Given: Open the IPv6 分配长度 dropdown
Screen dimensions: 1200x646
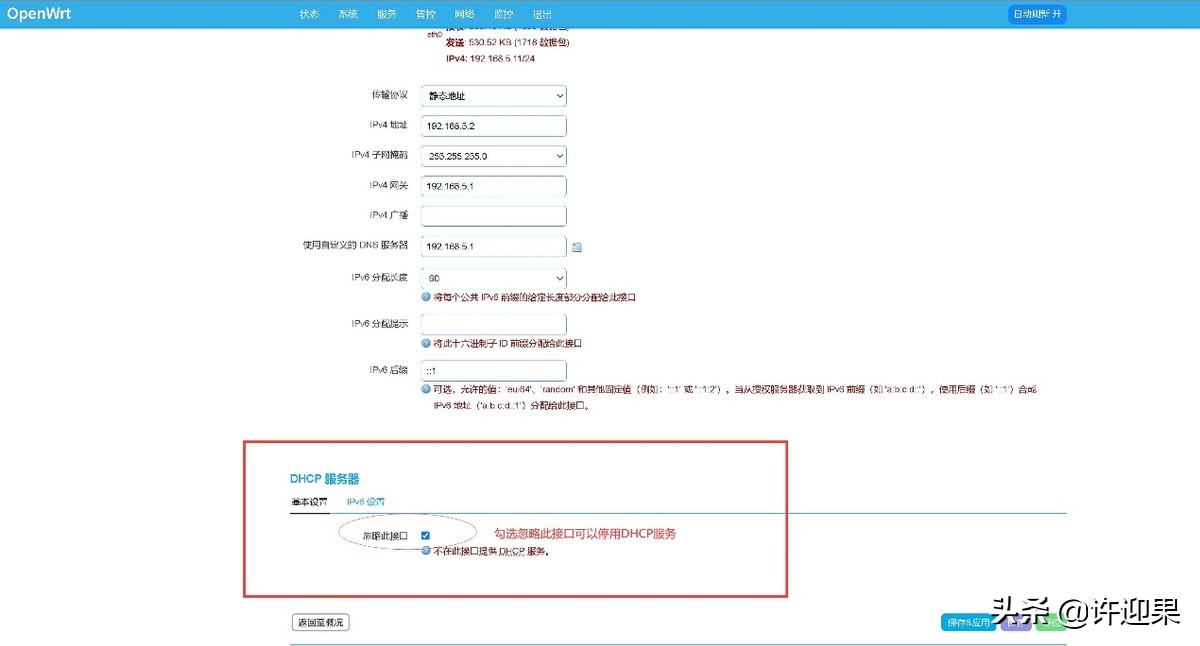Looking at the screenshot, I should click(x=493, y=277).
